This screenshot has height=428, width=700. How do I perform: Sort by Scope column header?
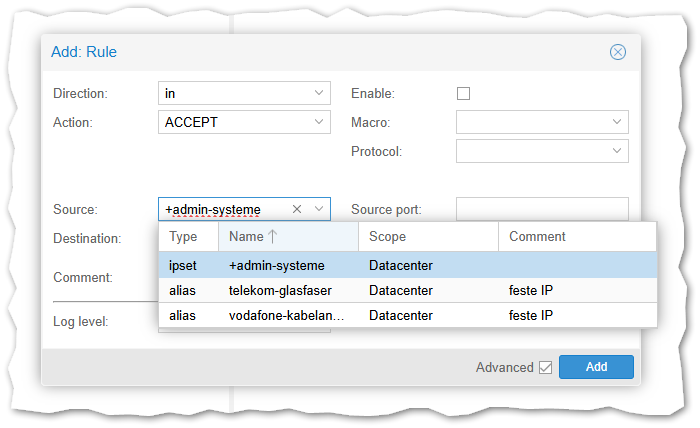pyautogui.click(x=387, y=237)
